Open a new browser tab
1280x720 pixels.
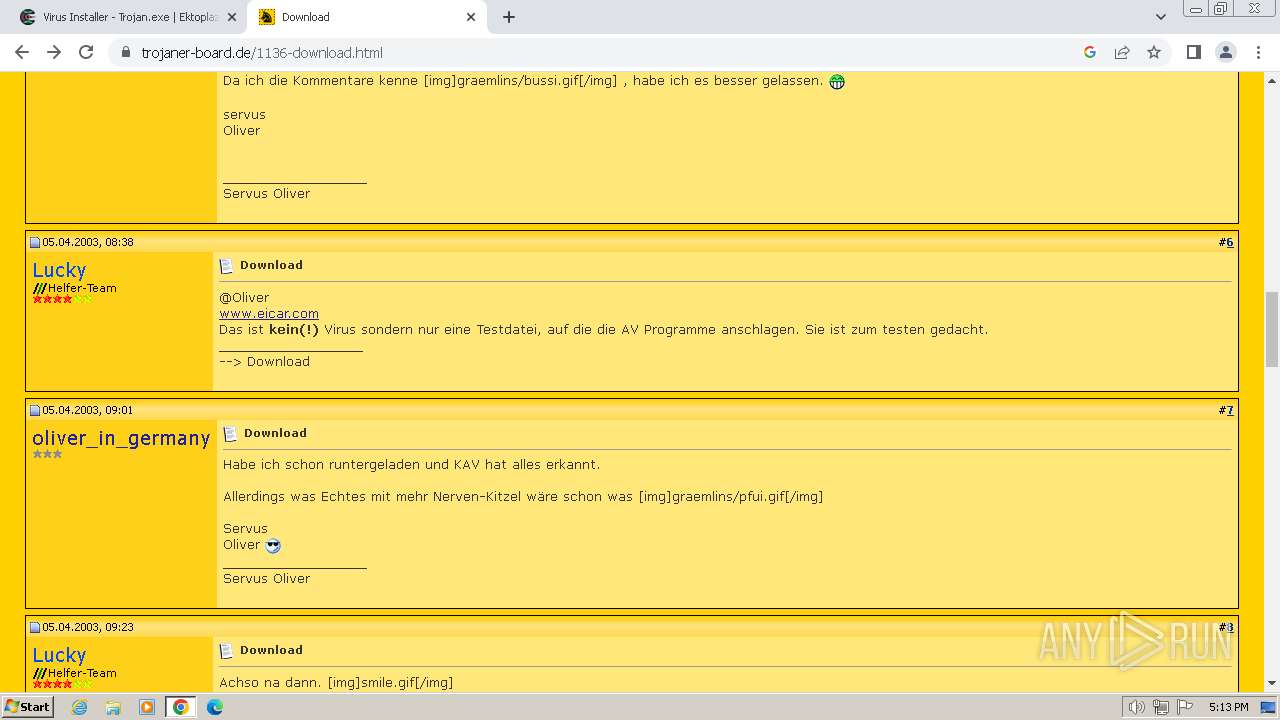509,17
